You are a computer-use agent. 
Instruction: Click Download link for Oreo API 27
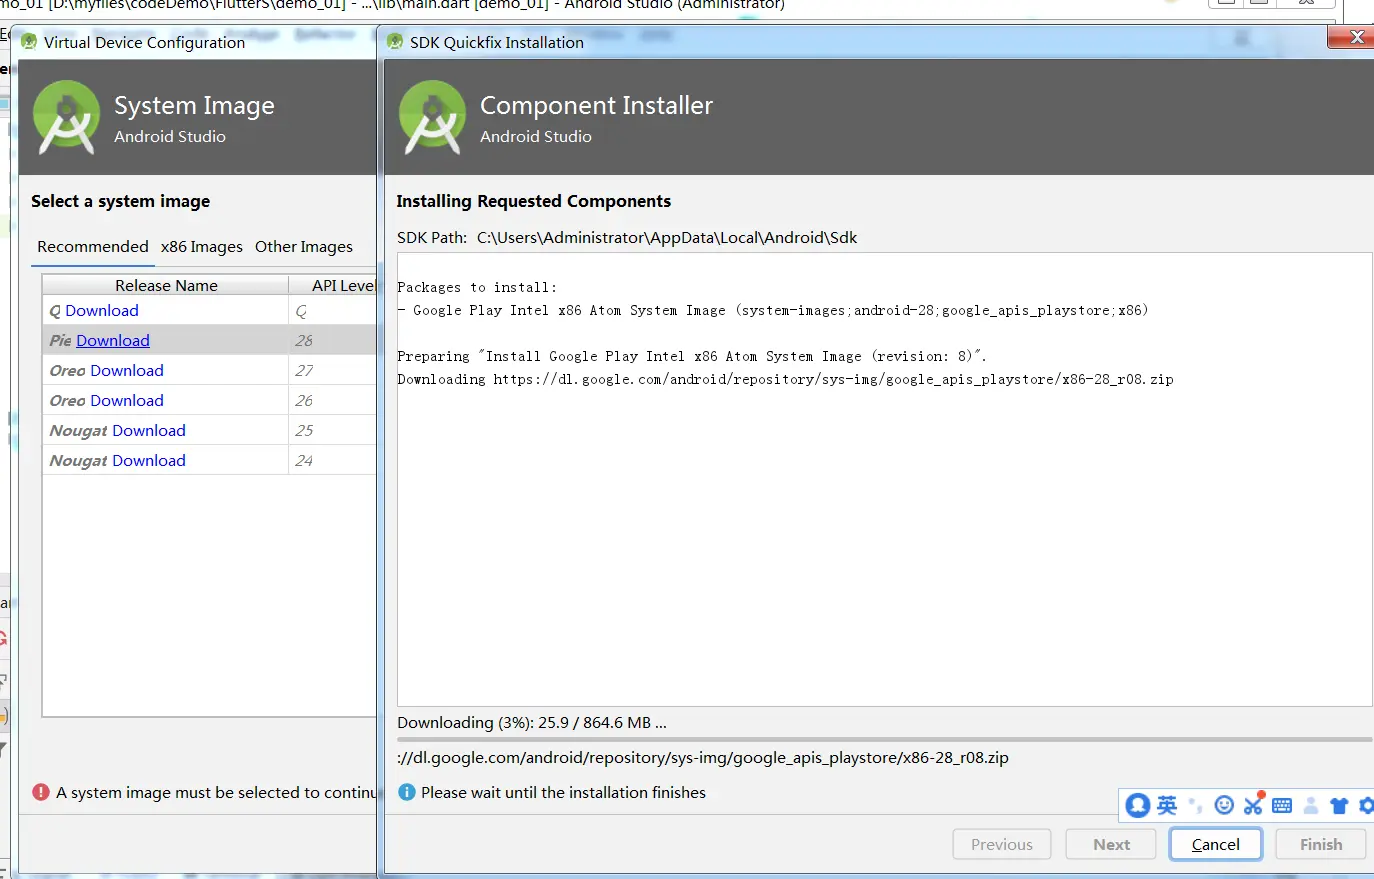[127, 370]
